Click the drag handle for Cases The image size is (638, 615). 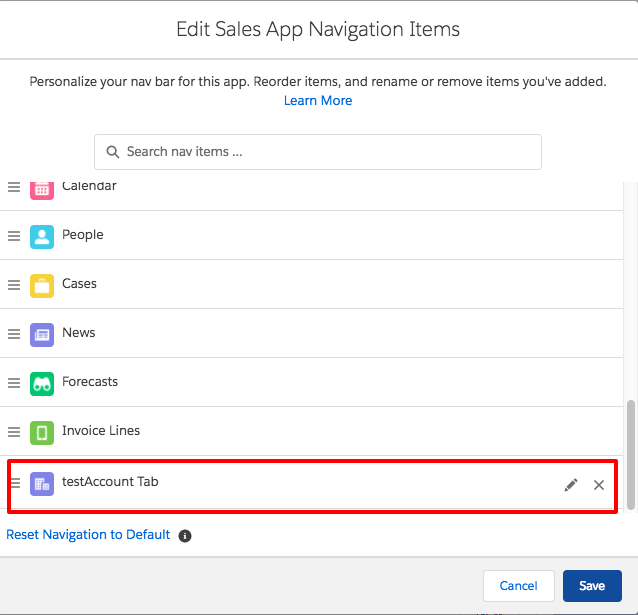click(x=14, y=285)
